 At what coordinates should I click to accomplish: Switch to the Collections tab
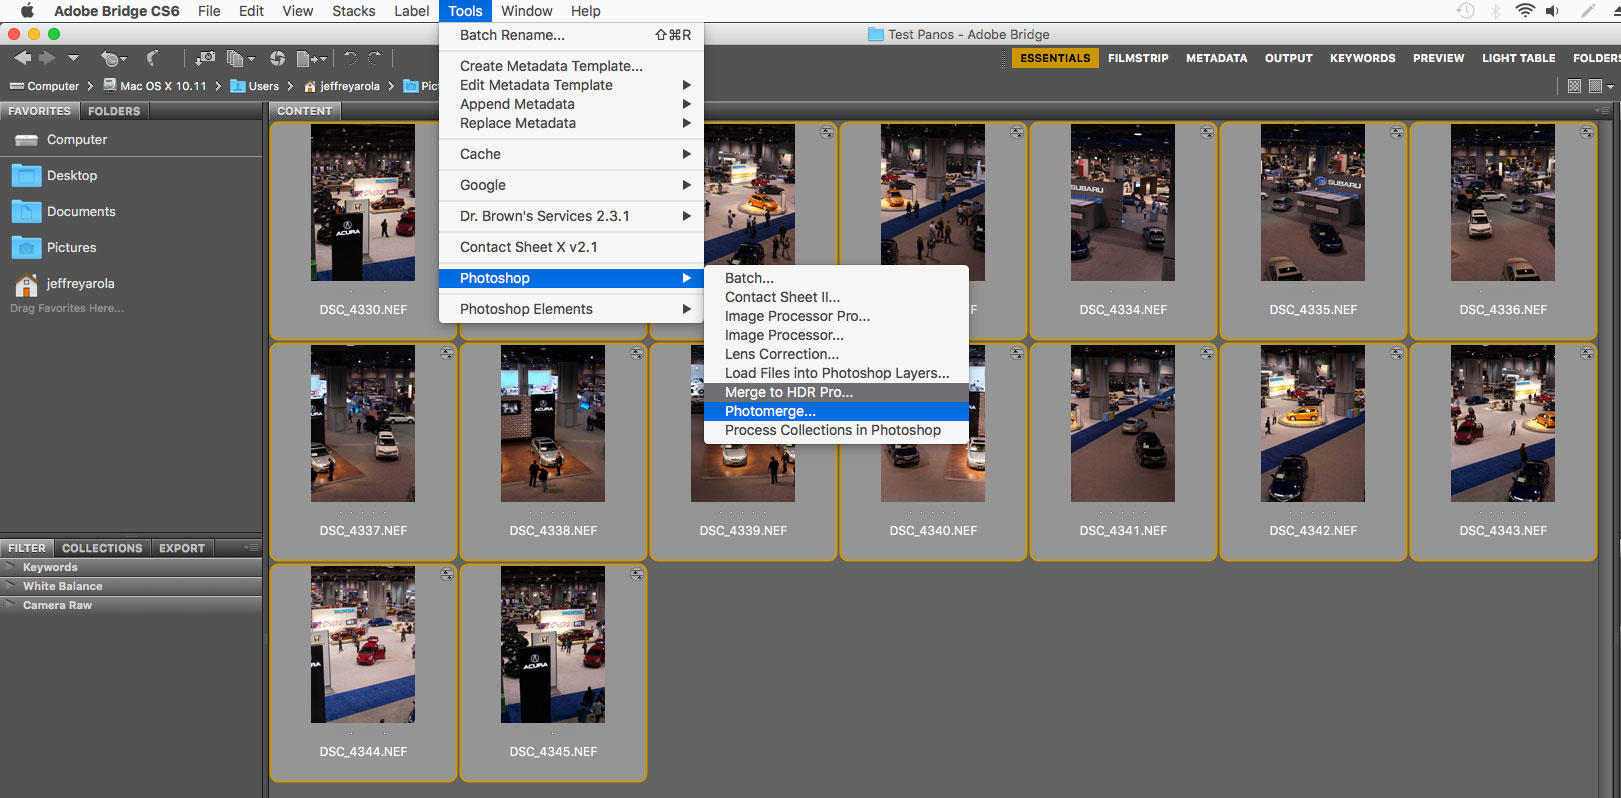pos(102,548)
